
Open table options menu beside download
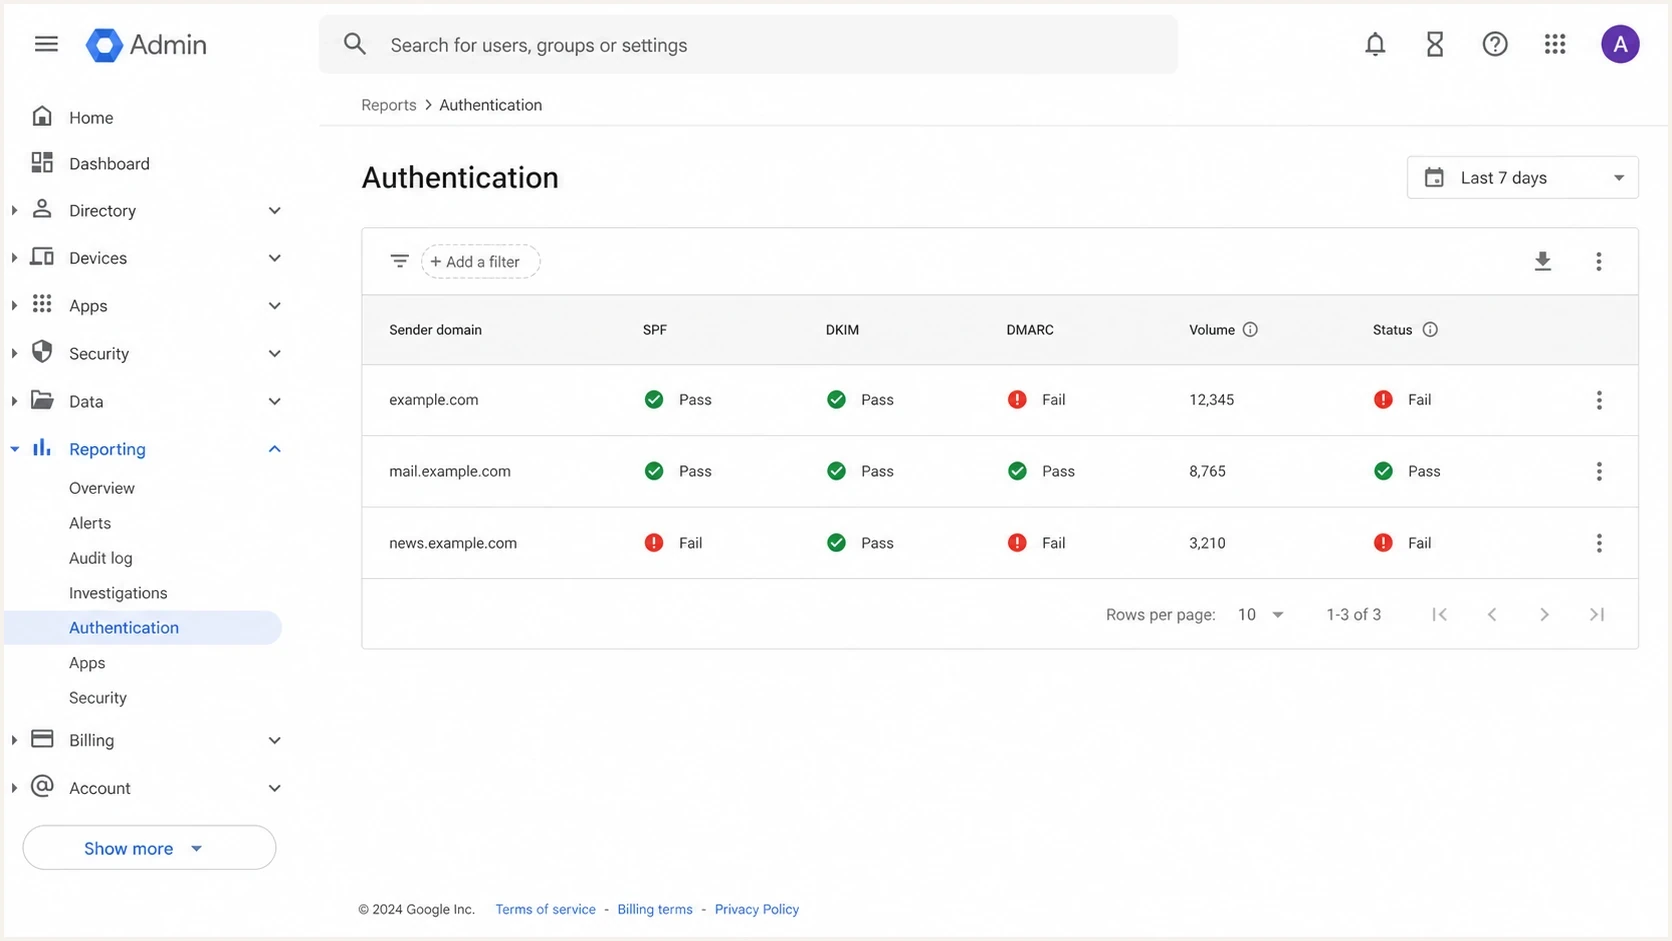point(1599,261)
